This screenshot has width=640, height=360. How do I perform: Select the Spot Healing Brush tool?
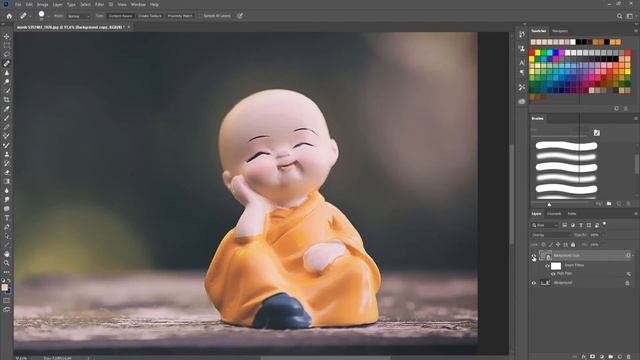(x=7, y=64)
